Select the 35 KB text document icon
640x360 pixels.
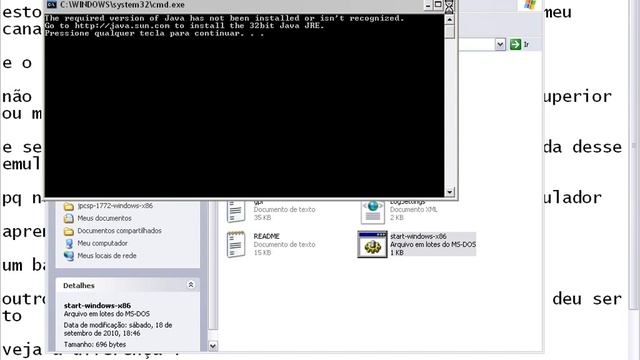pyautogui.click(x=236, y=211)
